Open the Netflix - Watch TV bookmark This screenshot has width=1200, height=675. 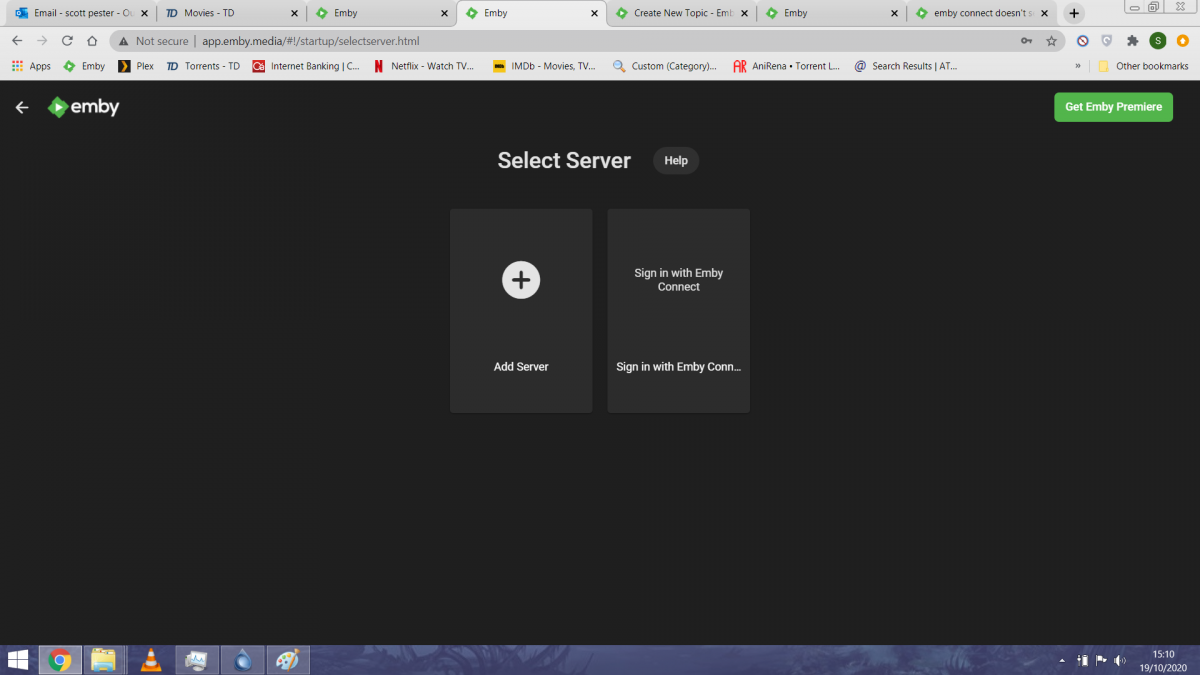tap(423, 66)
